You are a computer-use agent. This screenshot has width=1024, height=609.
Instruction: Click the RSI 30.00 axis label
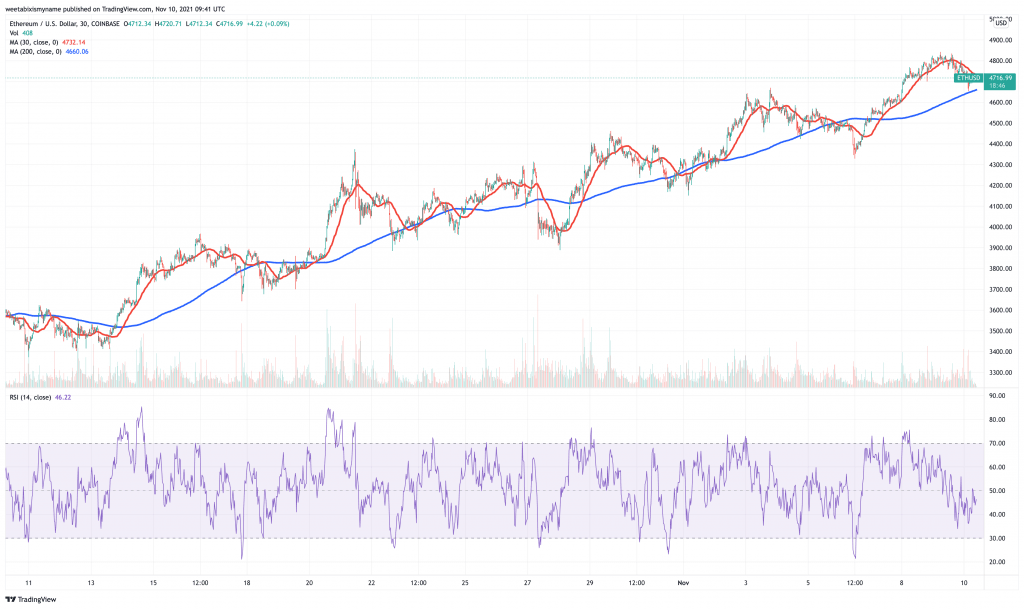(x=997, y=539)
